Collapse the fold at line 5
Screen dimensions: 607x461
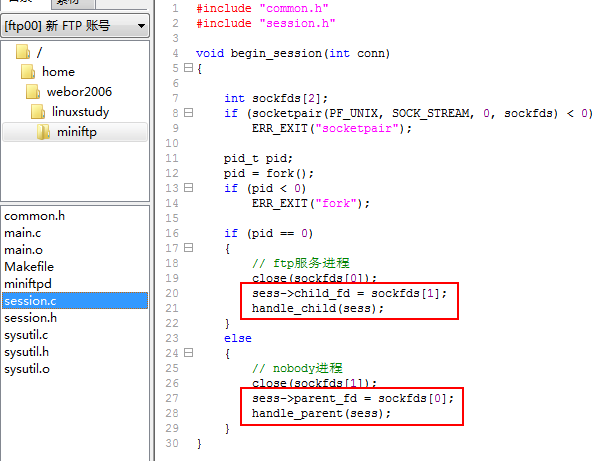188,68
